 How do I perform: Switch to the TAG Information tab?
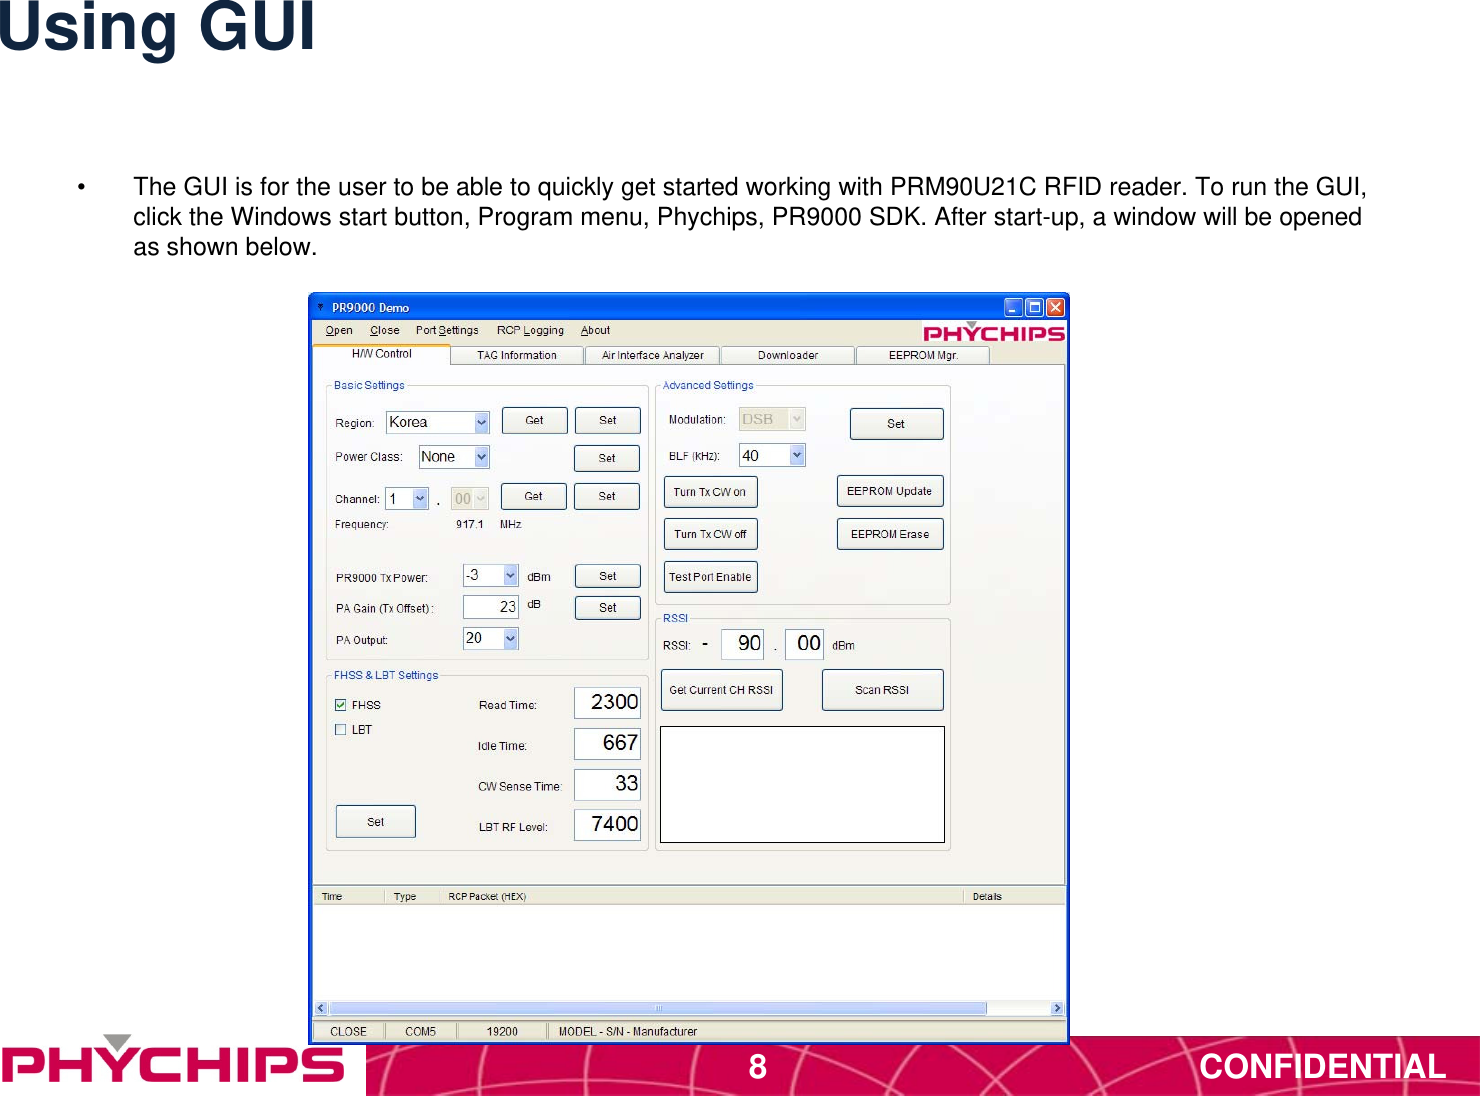point(516,355)
